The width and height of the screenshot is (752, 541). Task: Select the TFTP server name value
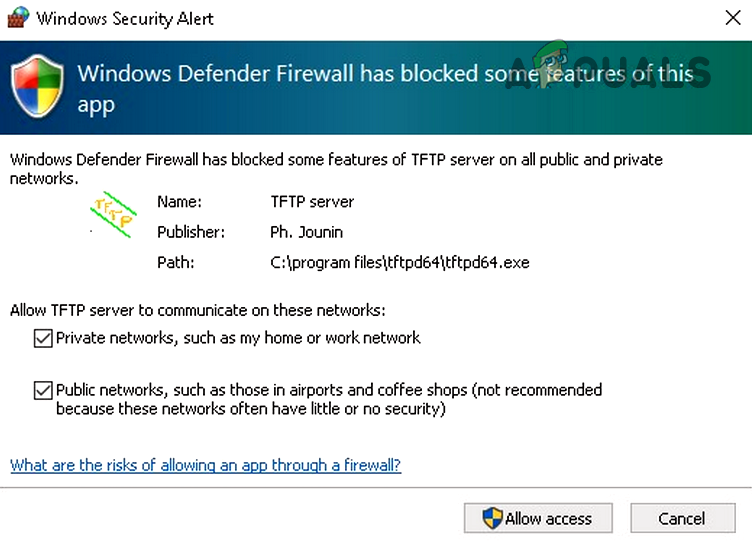(x=312, y=201)
